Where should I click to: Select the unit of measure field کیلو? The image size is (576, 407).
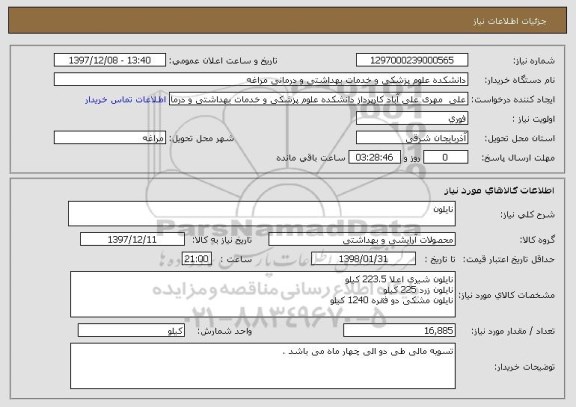click(131, 330)
